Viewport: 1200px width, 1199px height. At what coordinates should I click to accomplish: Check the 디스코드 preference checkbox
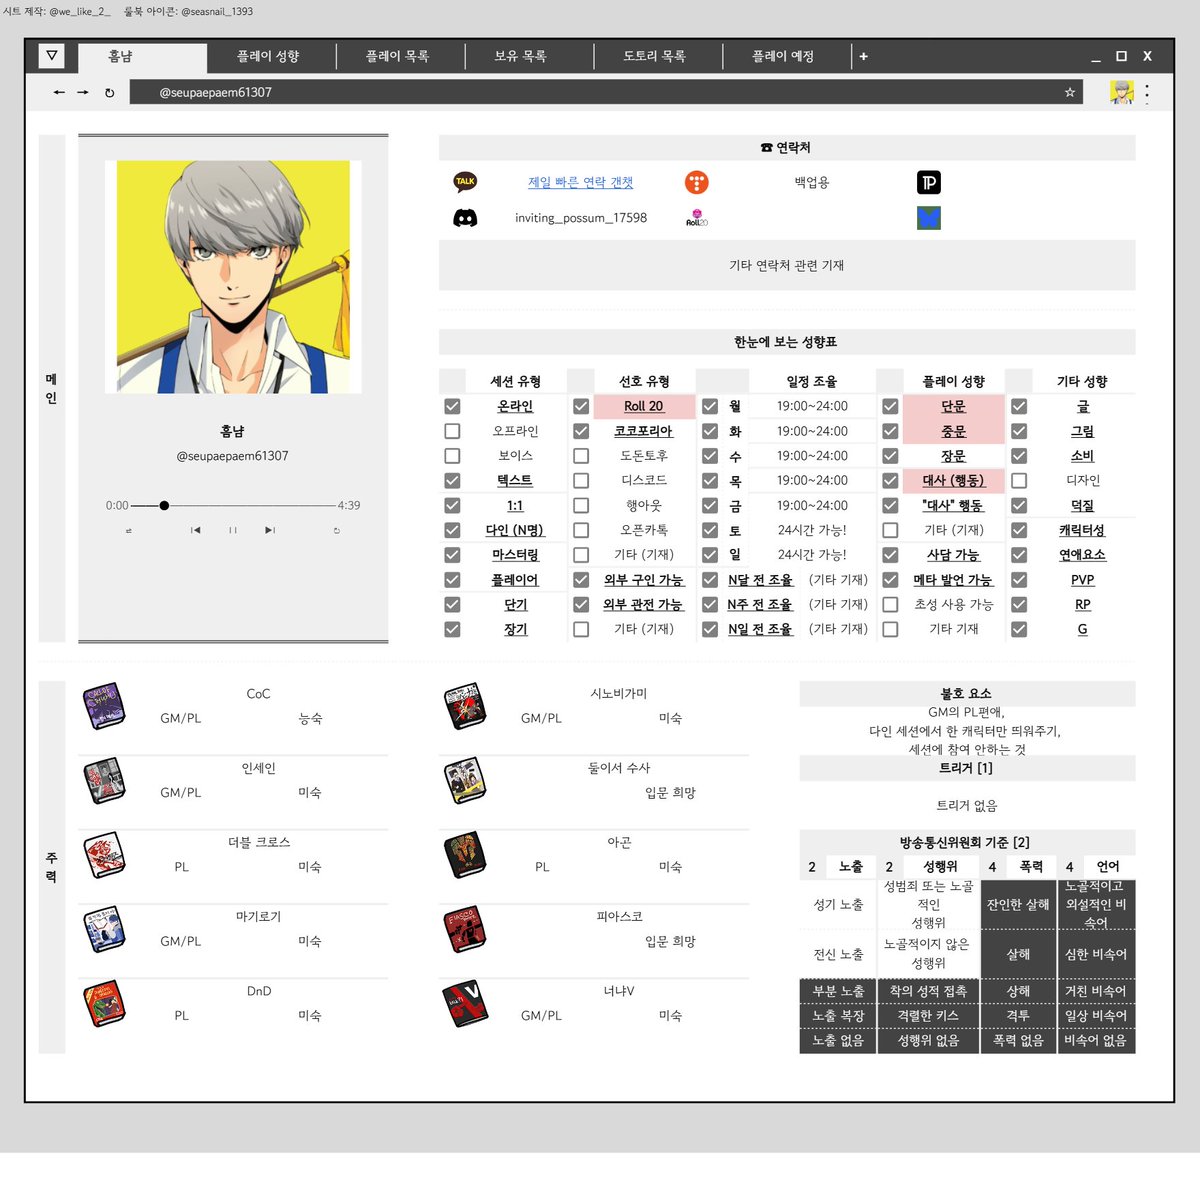[x=581, y=480]
